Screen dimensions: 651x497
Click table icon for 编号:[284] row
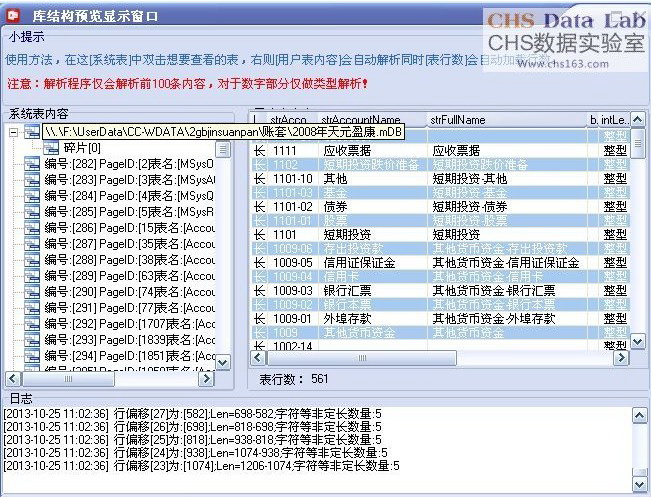(x=32, y=196)
